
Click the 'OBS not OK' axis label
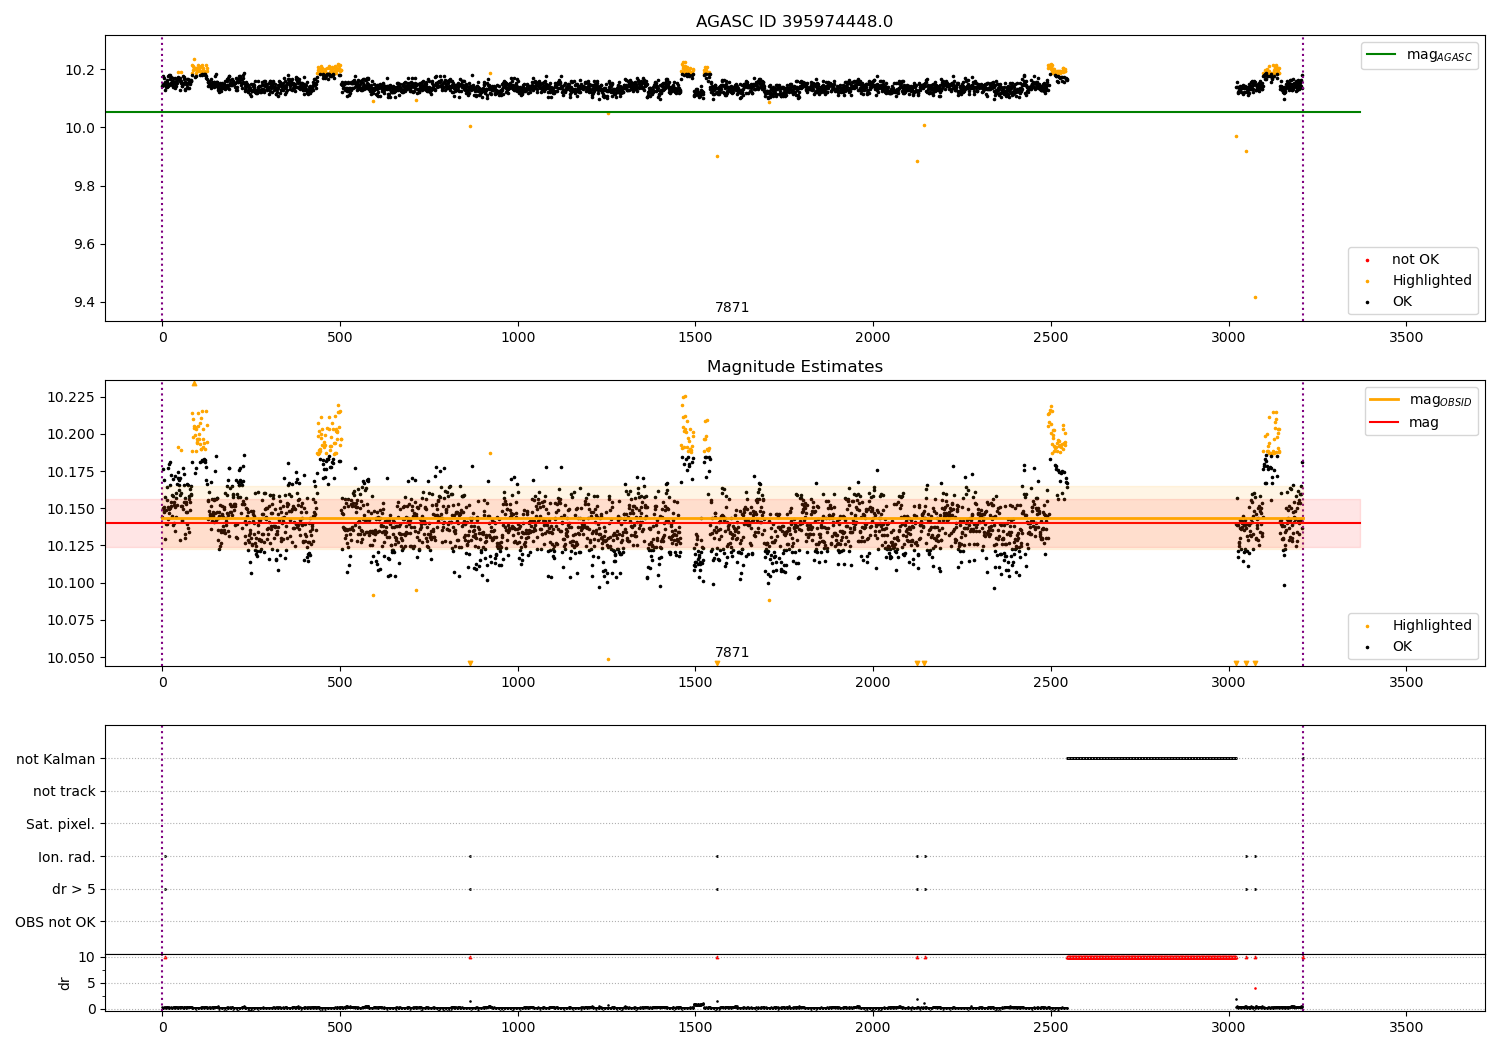(56, 922)
